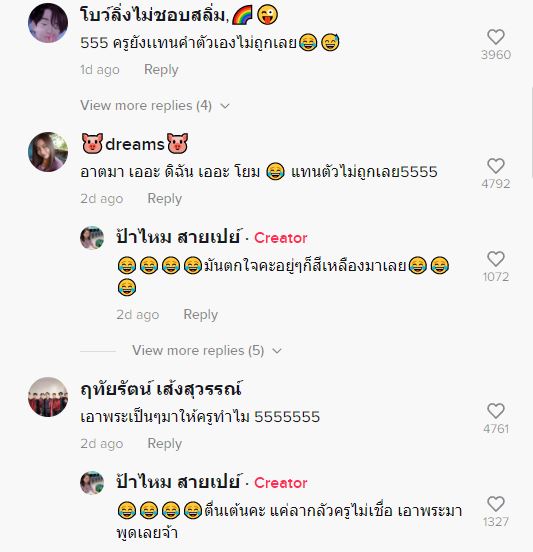Reply to the creator's first 2d ago reply
Screen dimensions: 533x552
(x=201, y=314)
